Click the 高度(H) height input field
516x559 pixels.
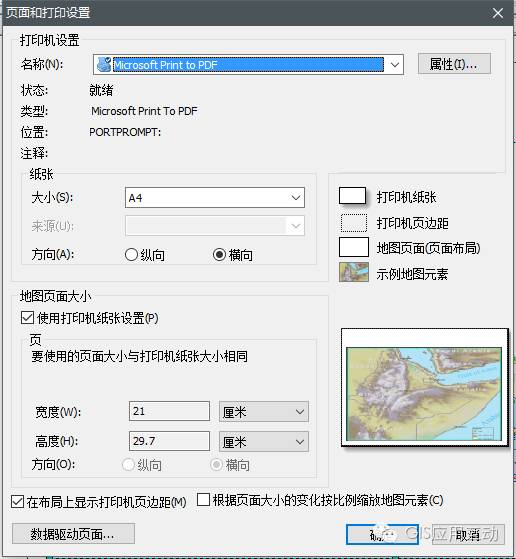169,441
